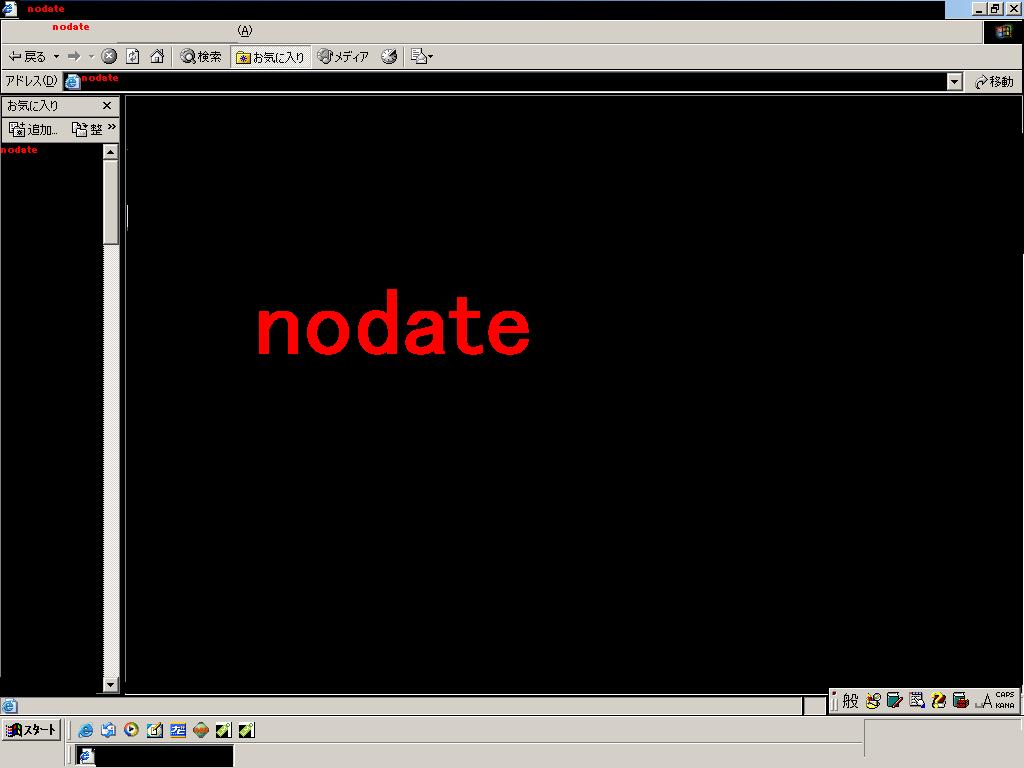Toggle the IME CAPS indicator
Image resolution: width=1024 pixels, height=768 pixels.
tap(1005, 695)
